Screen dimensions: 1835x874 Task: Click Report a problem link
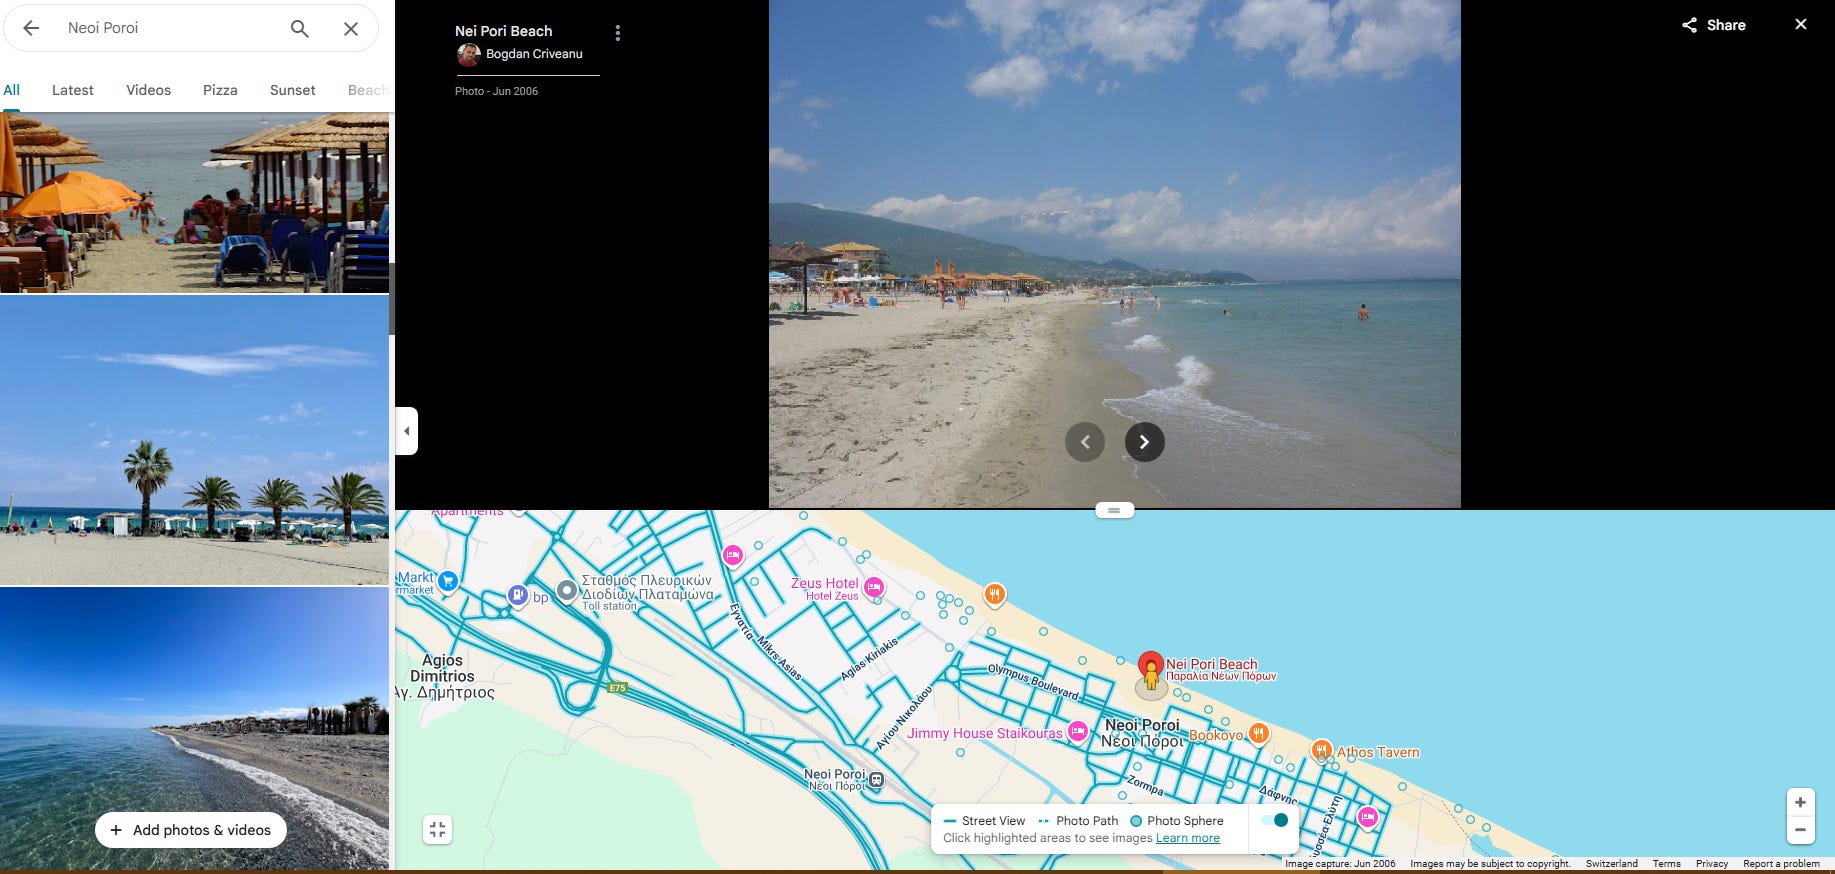click(x=1781, y=863)
